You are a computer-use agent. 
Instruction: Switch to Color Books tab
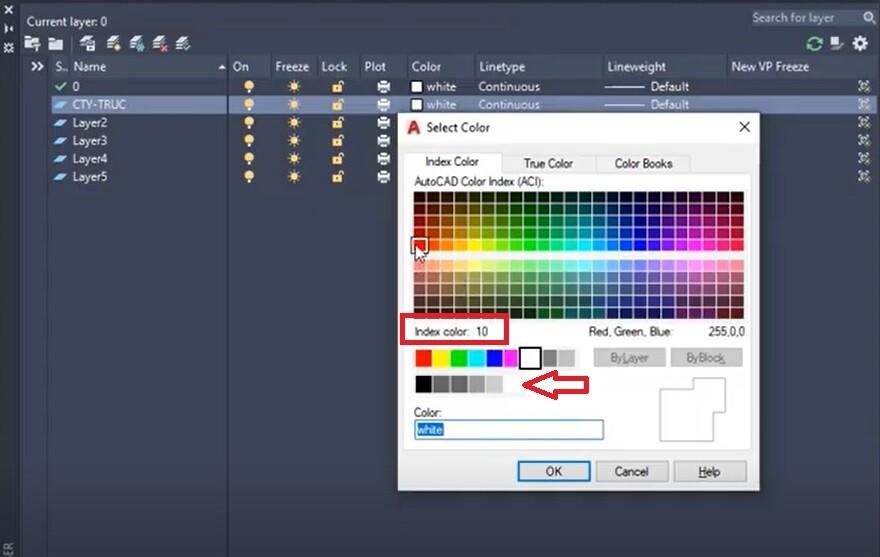(643, 163)
